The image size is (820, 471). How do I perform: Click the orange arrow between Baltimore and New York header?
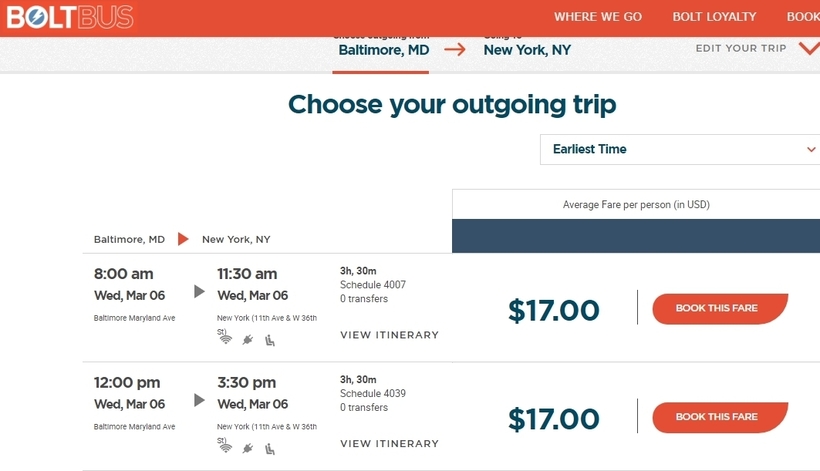point(455,50)
